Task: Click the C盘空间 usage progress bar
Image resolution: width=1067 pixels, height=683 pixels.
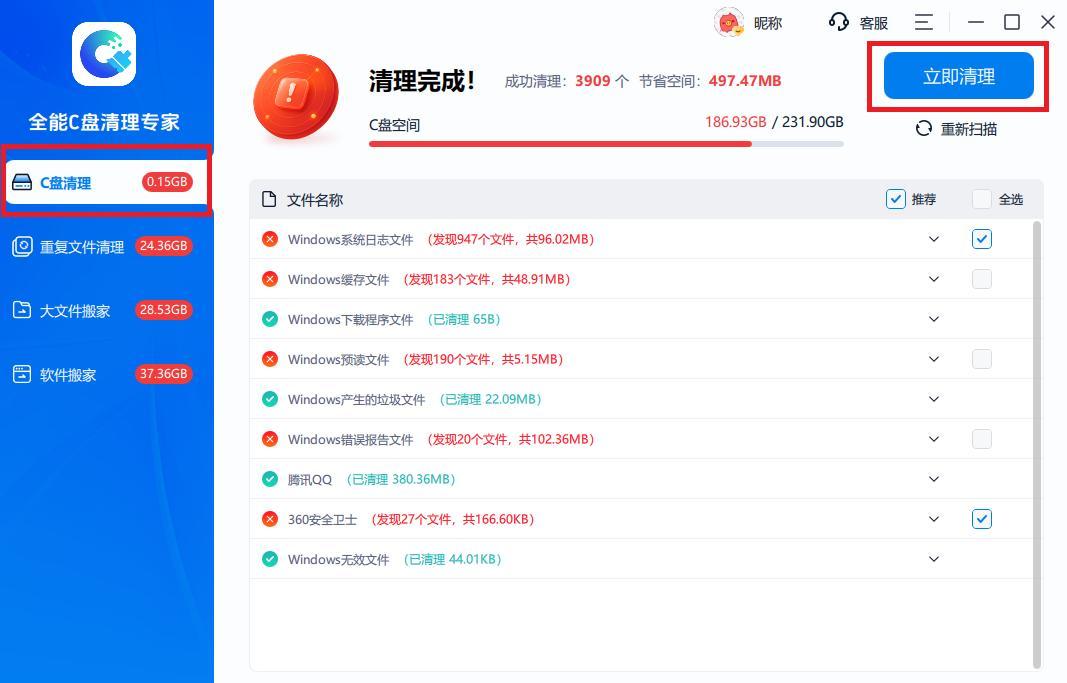Action: (x=606, y=144)
